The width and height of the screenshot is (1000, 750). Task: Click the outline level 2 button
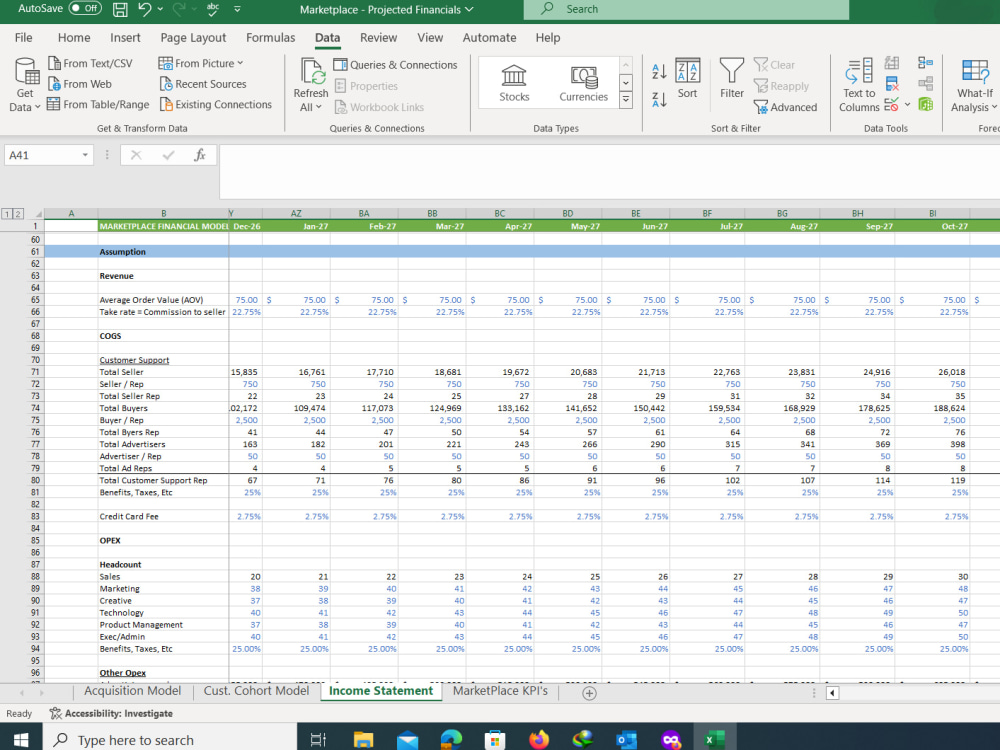pyautogui.click(x=18, y=213)
